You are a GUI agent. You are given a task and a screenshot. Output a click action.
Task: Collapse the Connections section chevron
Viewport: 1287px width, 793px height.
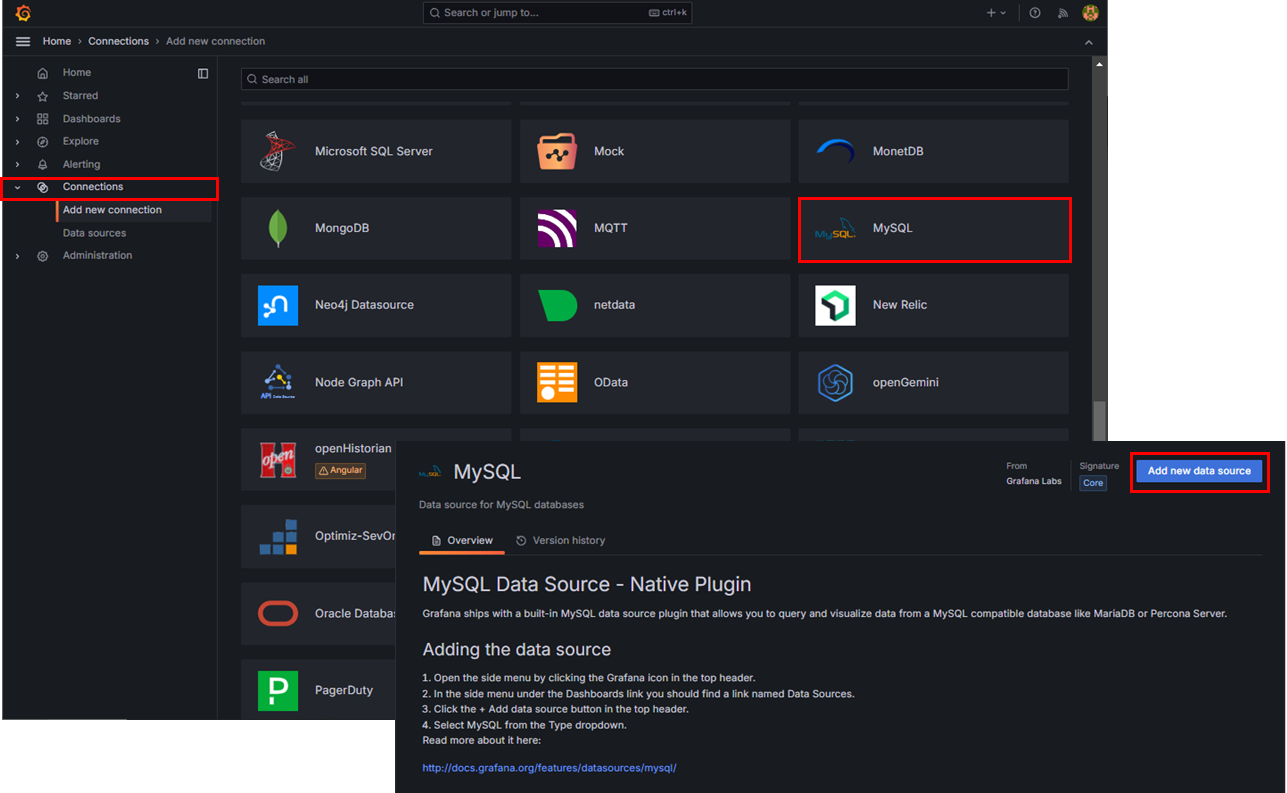(17, 187)
